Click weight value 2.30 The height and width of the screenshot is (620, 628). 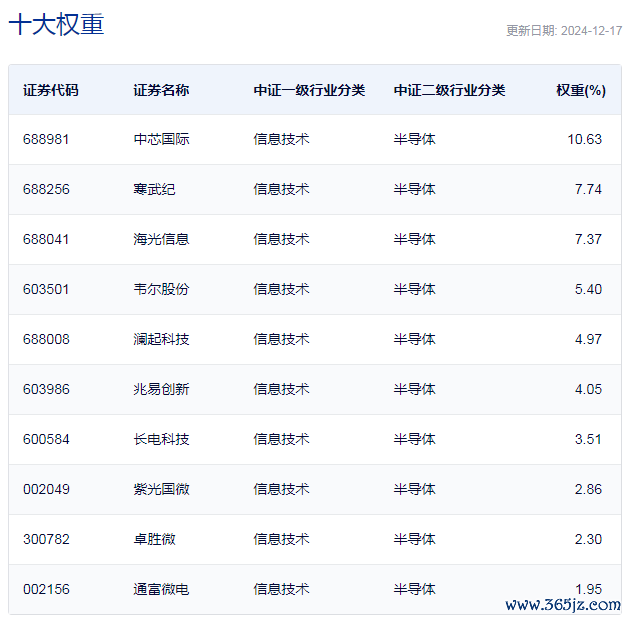click(588, 539)
